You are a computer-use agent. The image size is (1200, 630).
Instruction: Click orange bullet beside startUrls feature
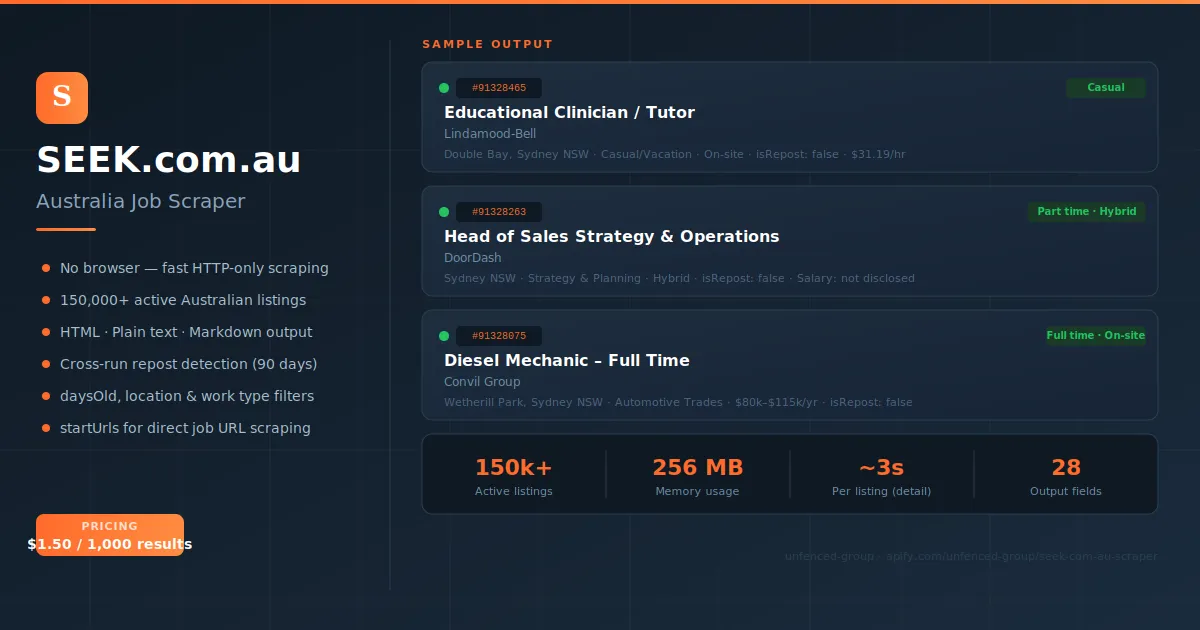pyautogui.click(x=46, y=428)
